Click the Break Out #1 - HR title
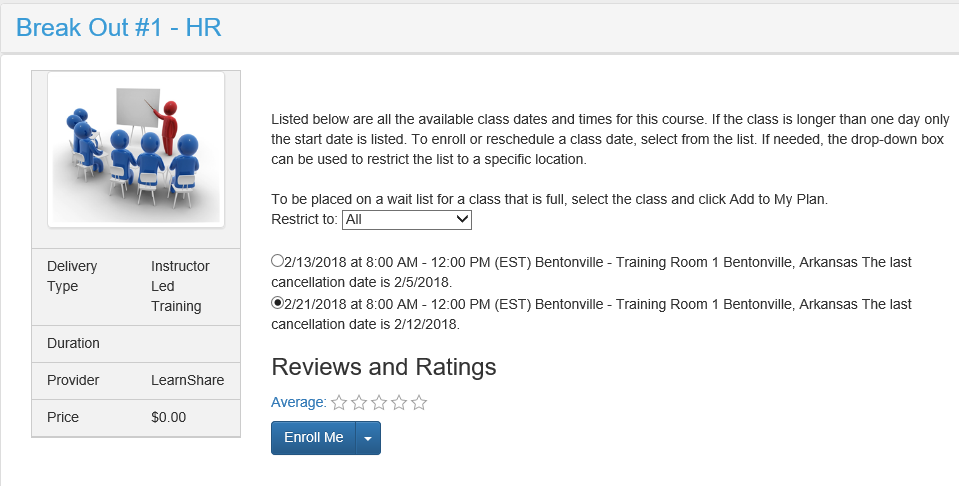This screenshot has width=959, height=486. click(119, 27)
